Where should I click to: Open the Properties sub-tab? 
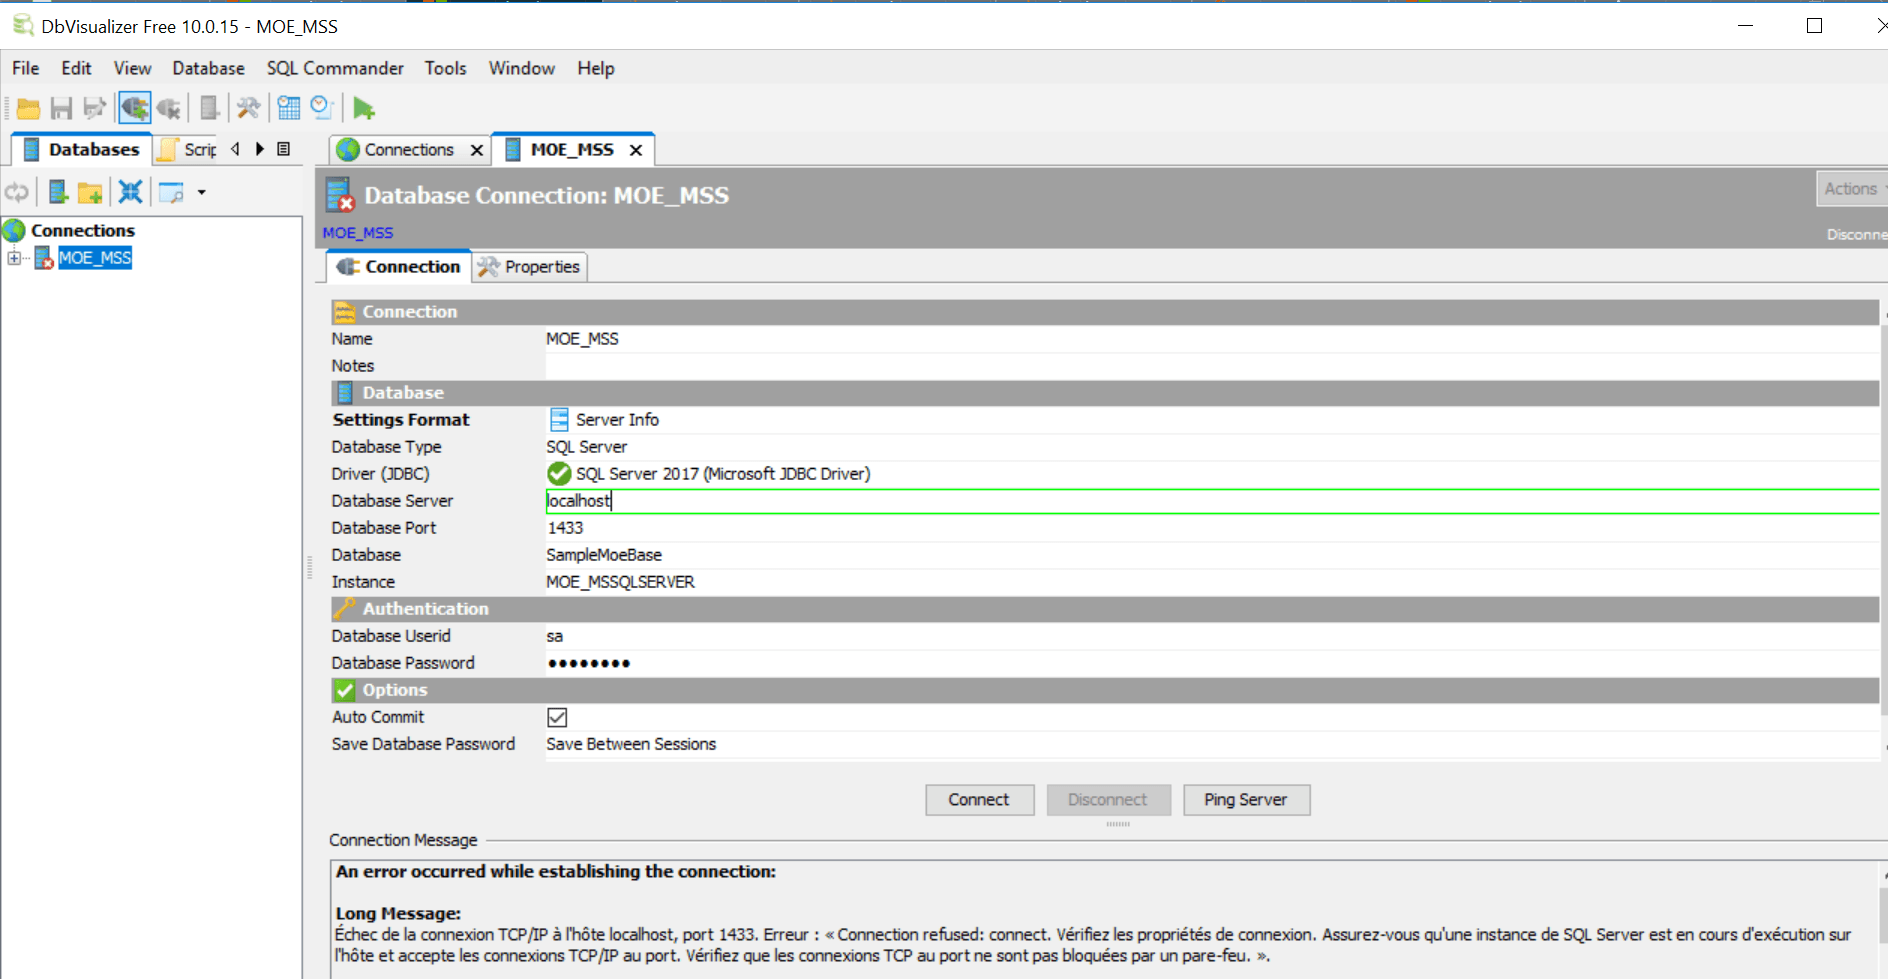coord(529,267)
